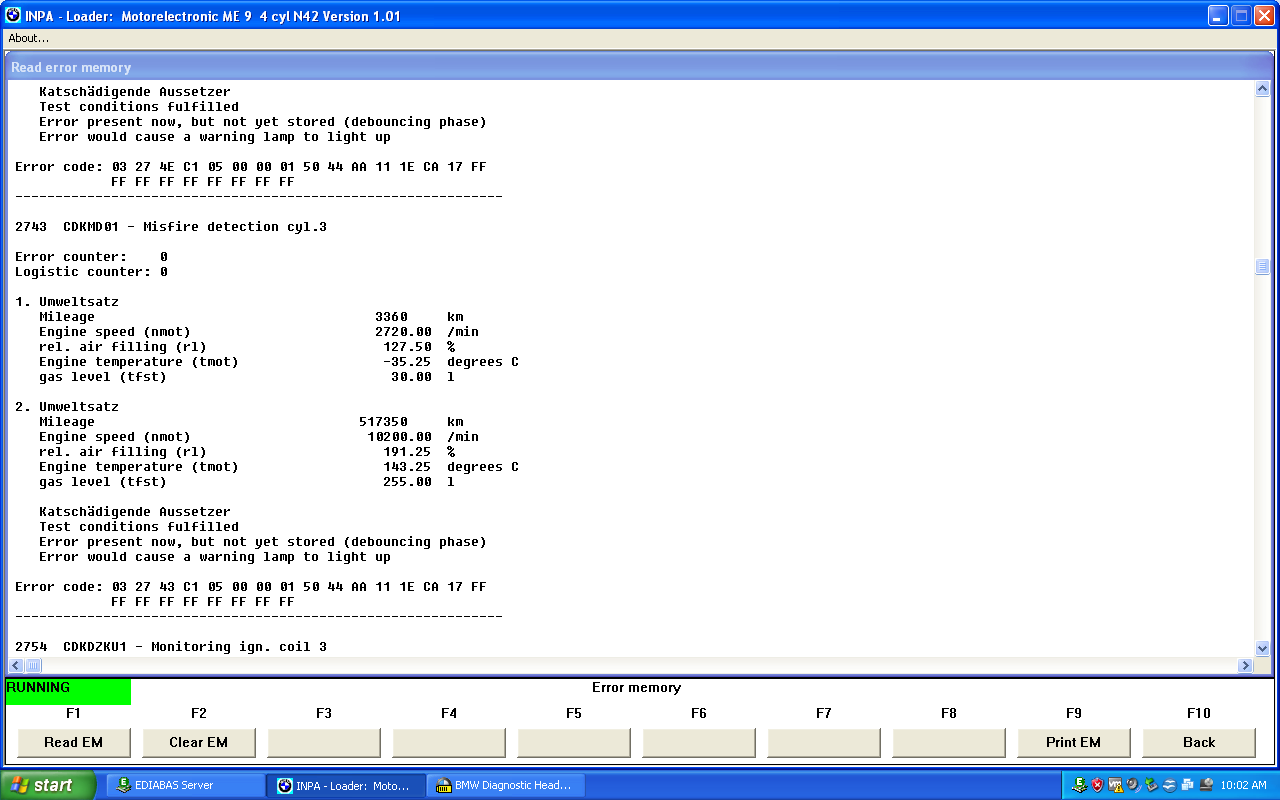Click the vertical scrollbar thumb
Viewport: 1280px width, 800px height.
1262,266
